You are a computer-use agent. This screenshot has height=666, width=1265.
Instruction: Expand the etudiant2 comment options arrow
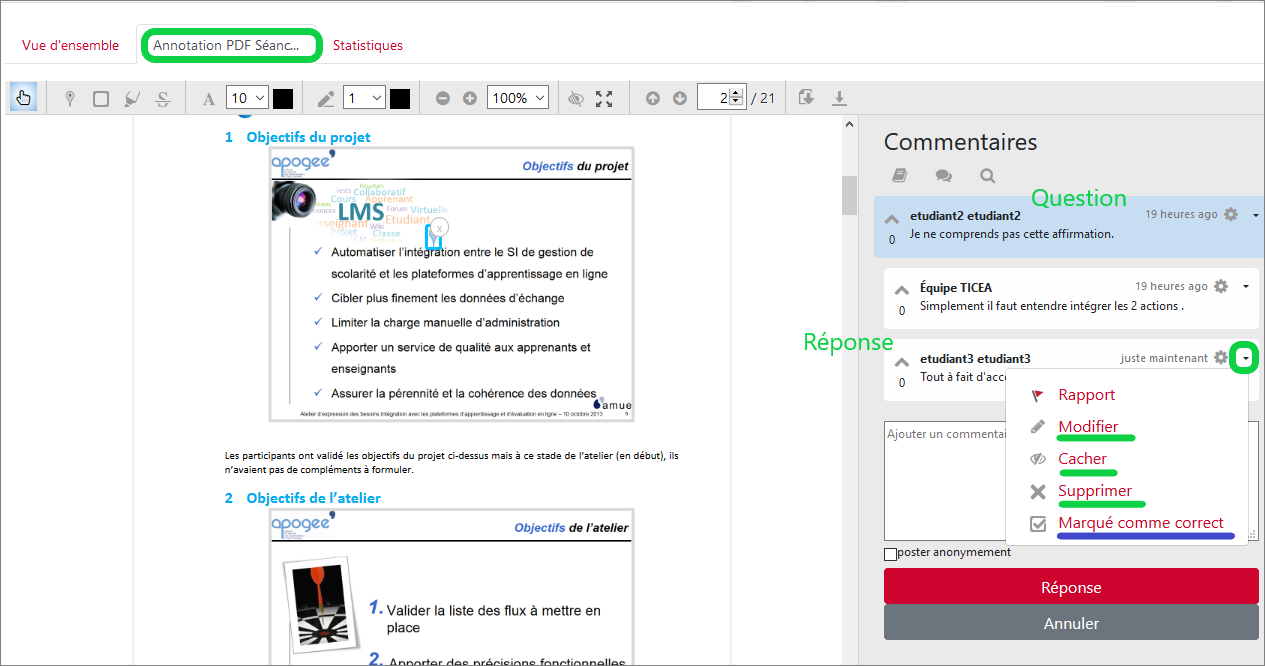click(1256, 215)
